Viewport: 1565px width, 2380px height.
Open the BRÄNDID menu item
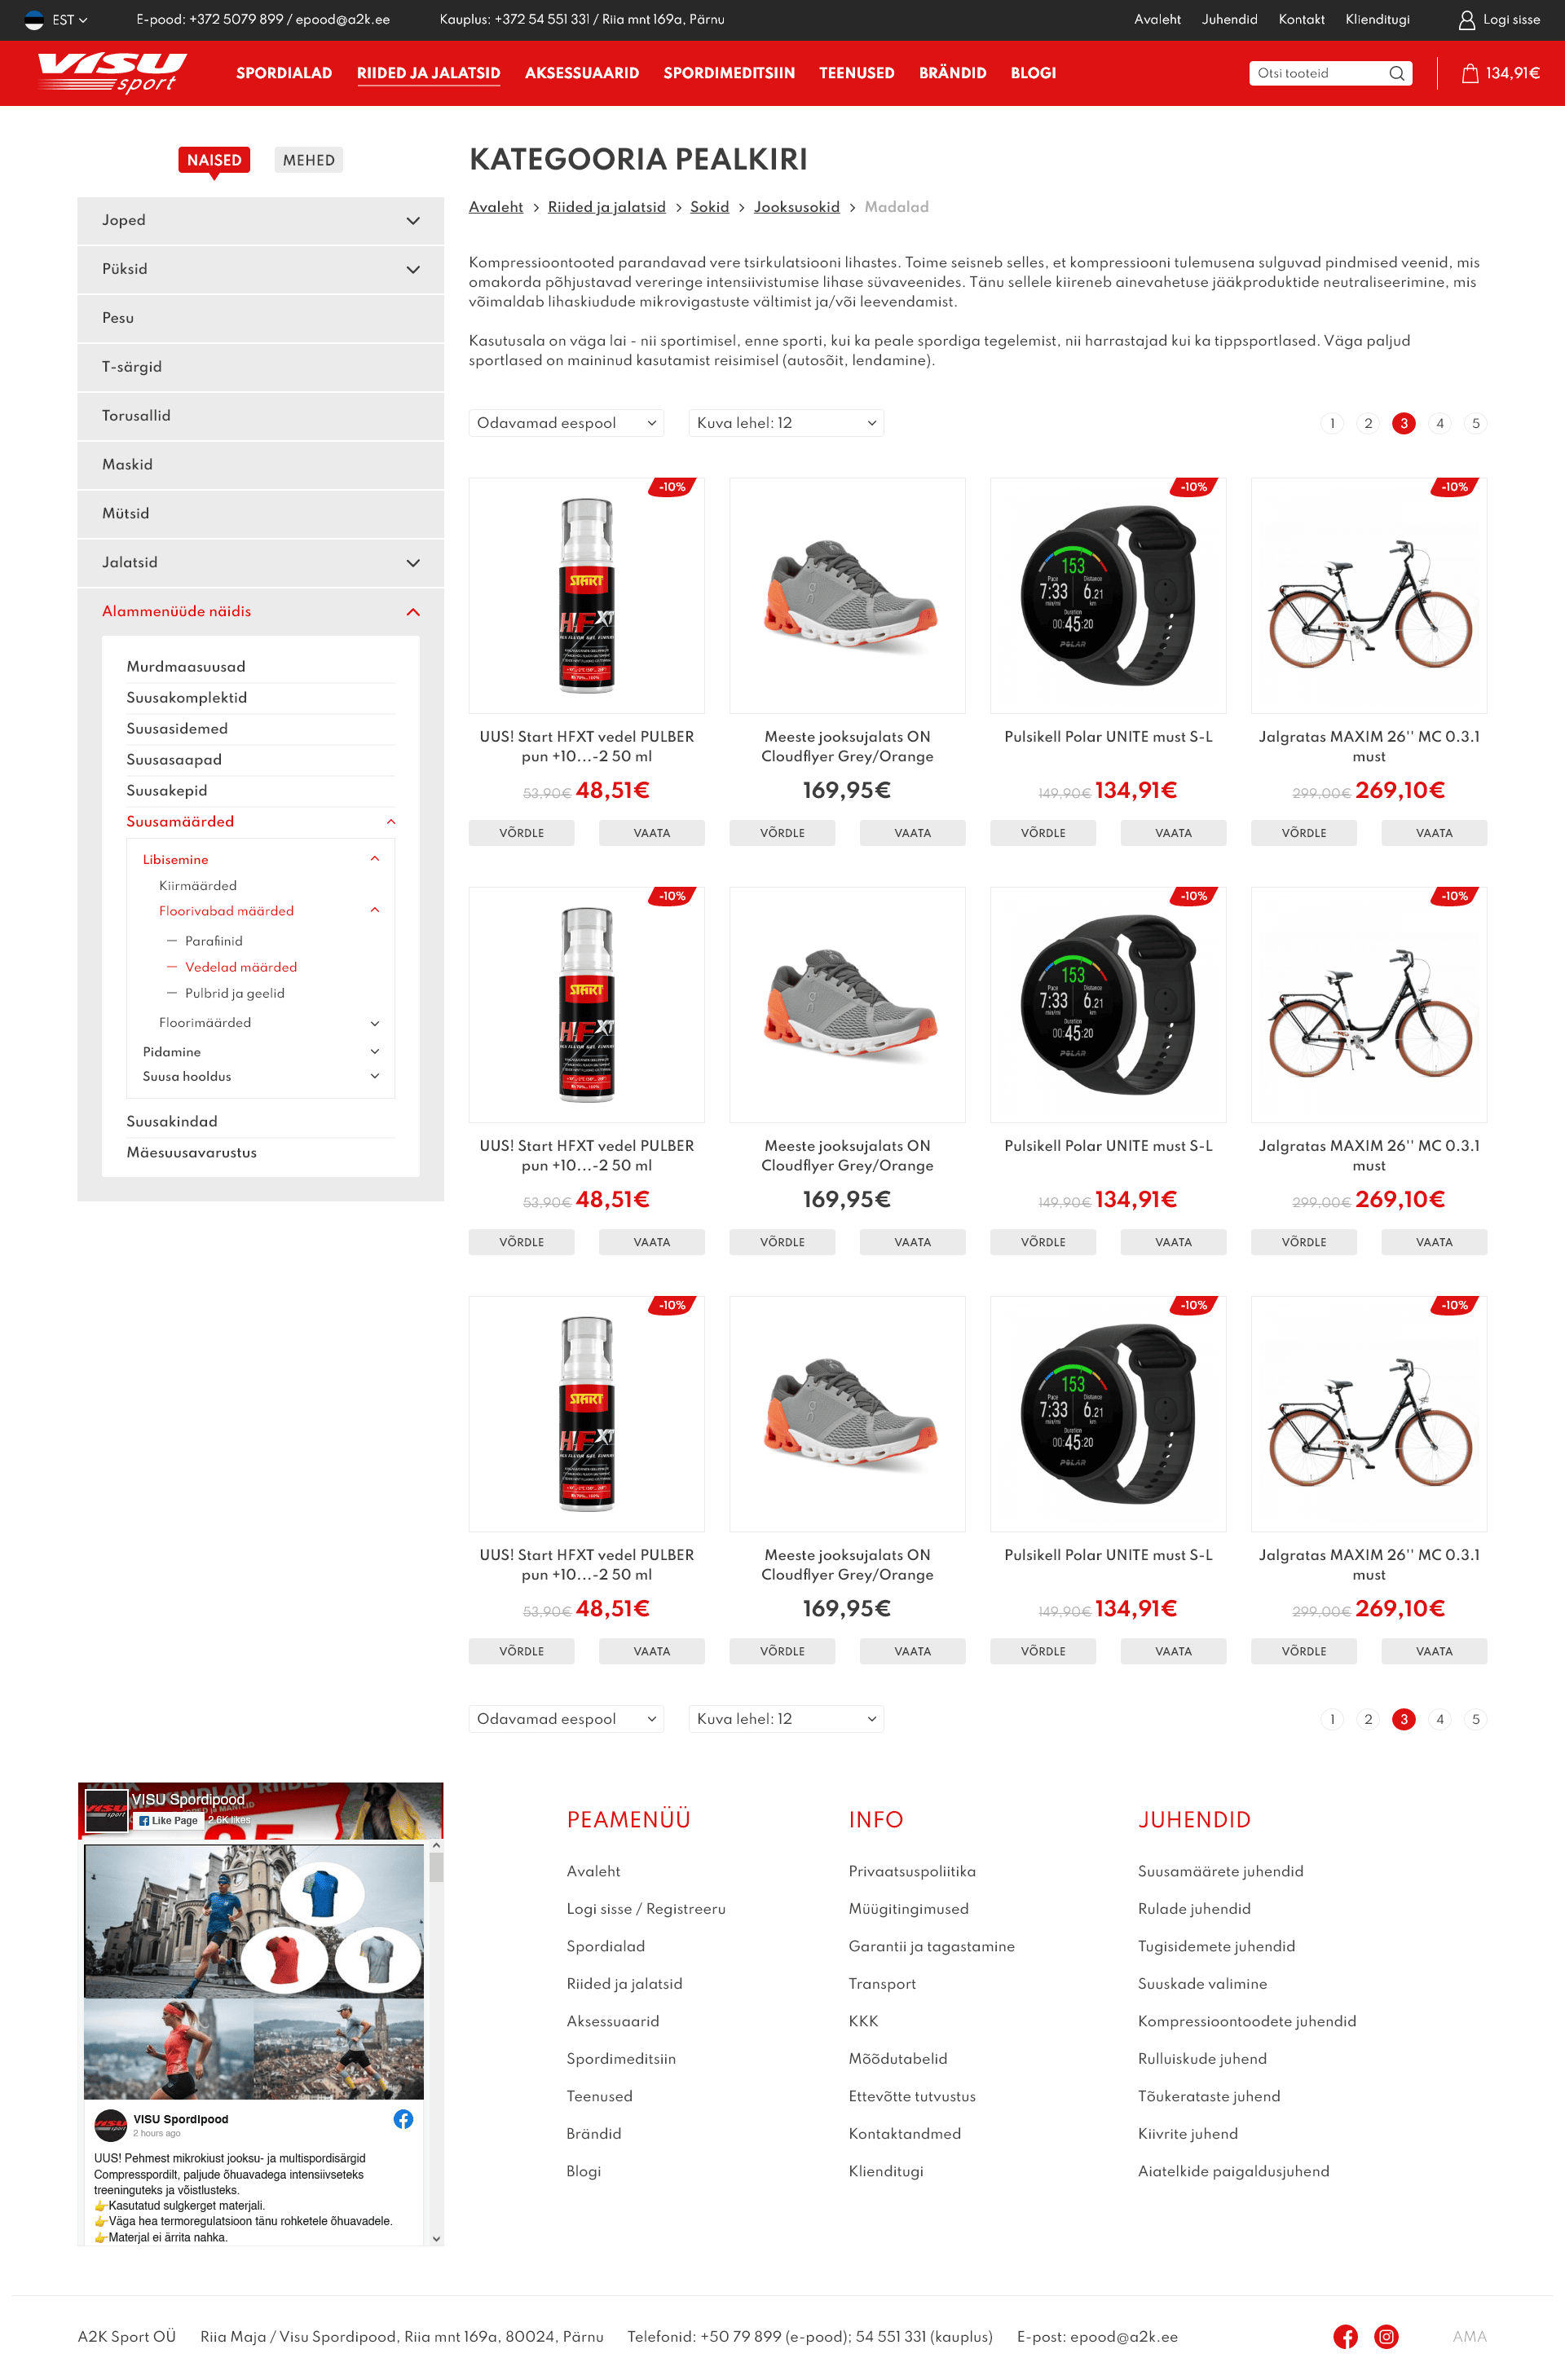(x=952, y=73)
